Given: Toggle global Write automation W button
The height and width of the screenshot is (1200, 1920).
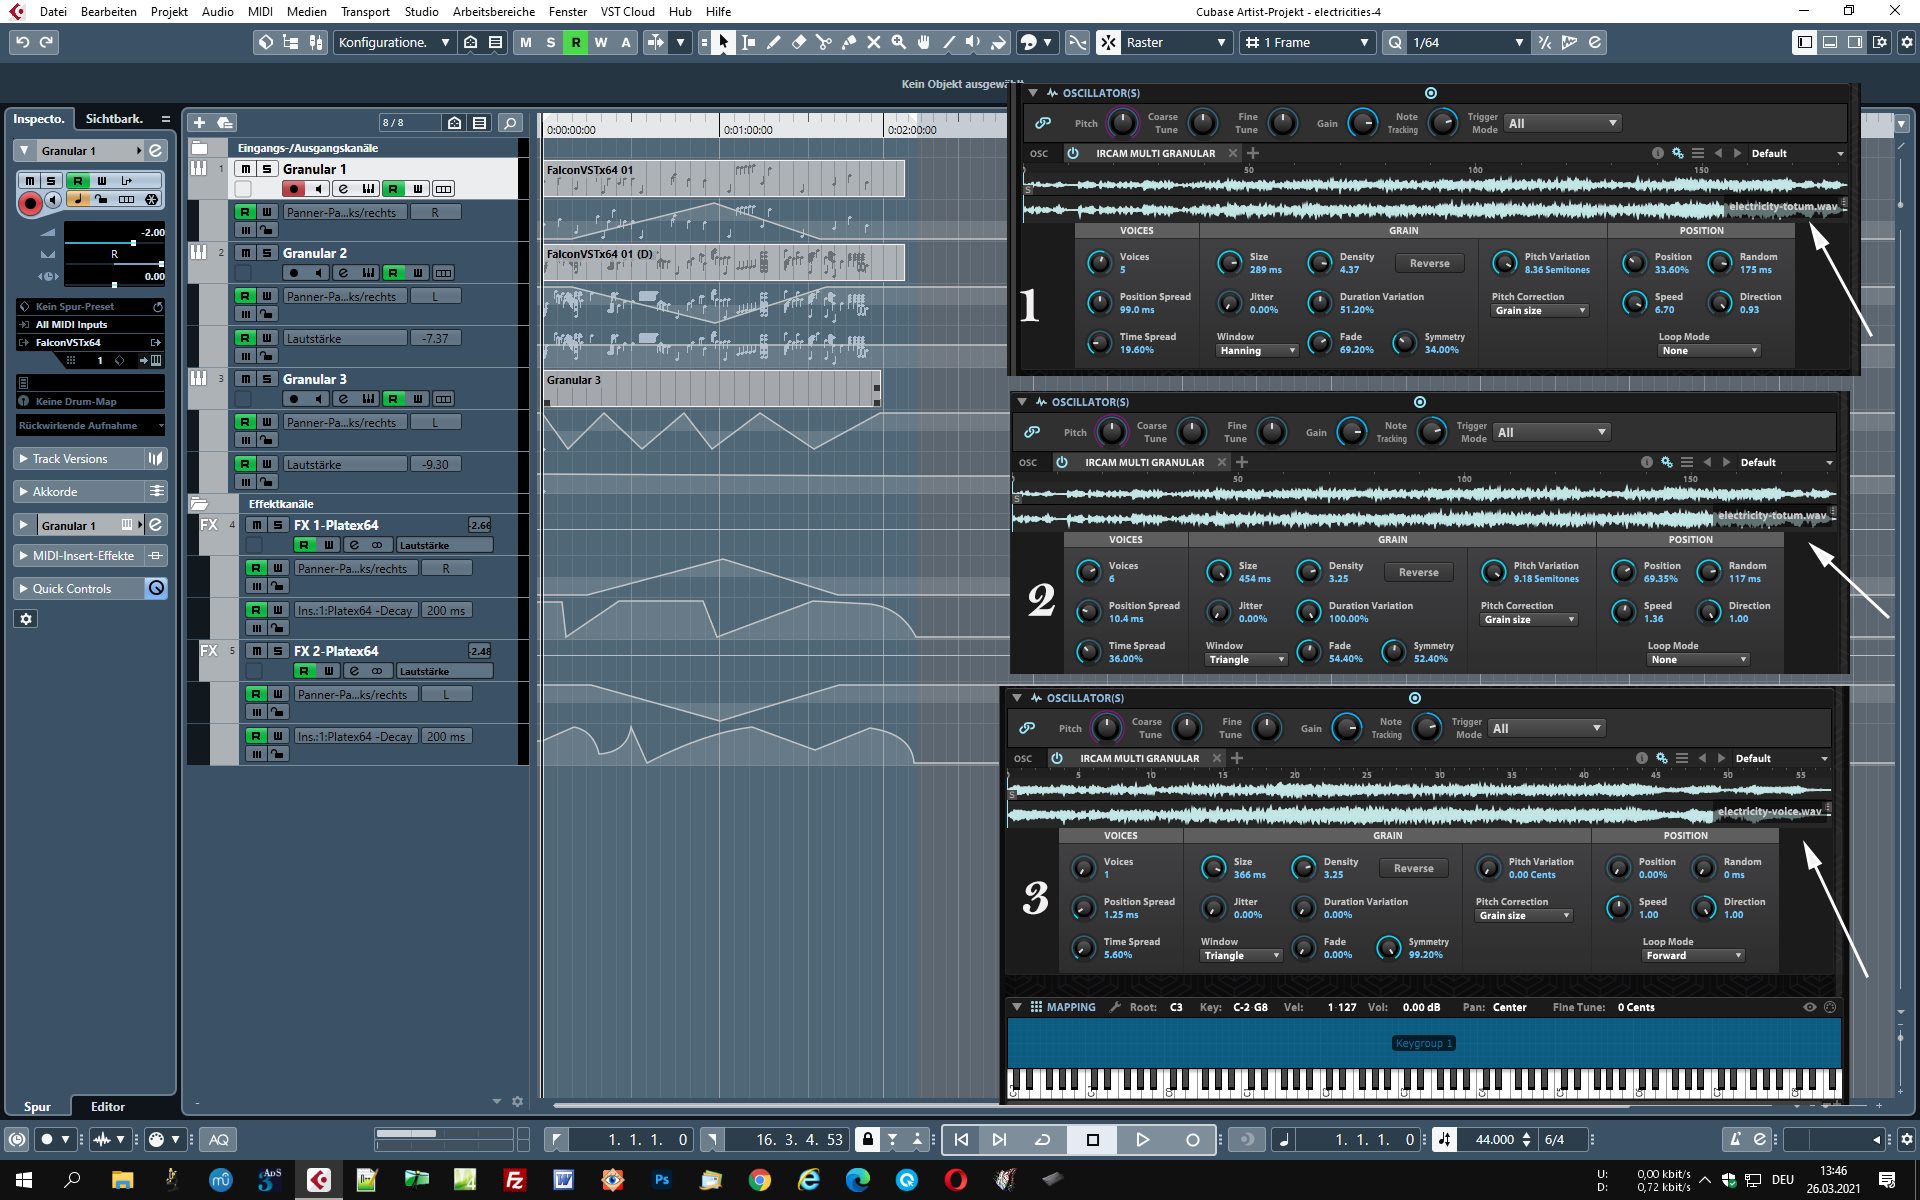Looking at the screenshot, I should click(x=601, y=42).
